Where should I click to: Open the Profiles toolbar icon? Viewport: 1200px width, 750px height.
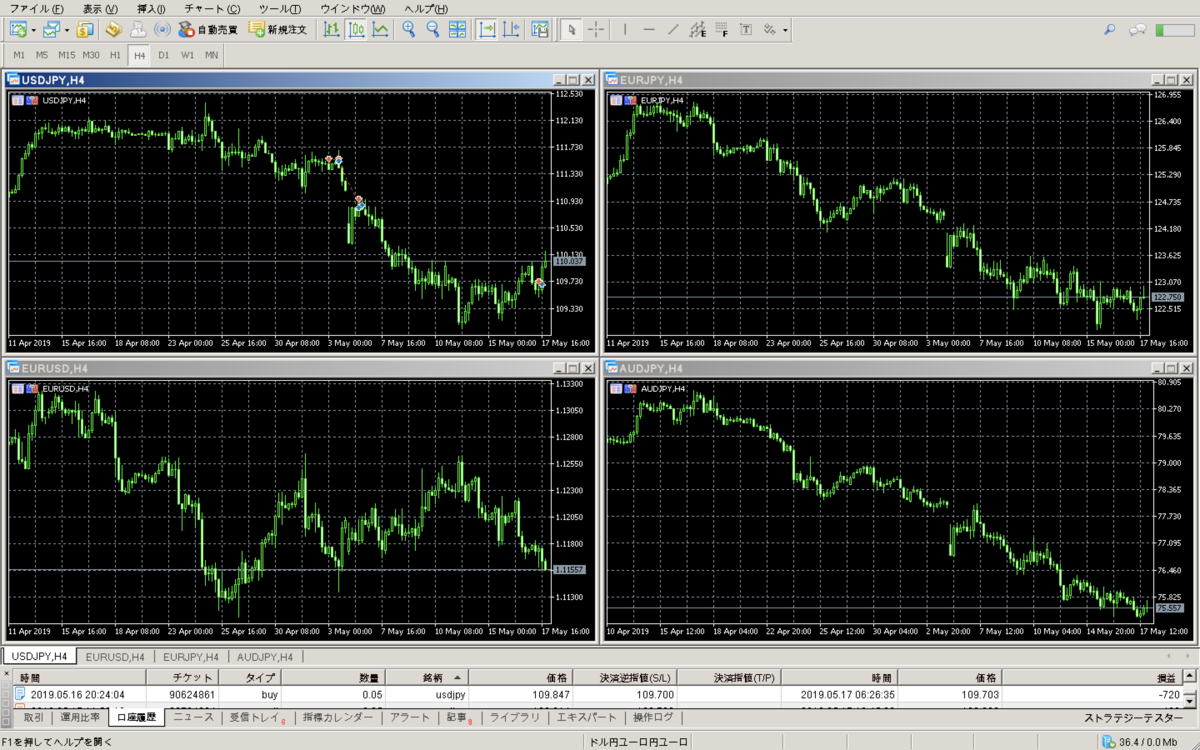click(51, 29)
